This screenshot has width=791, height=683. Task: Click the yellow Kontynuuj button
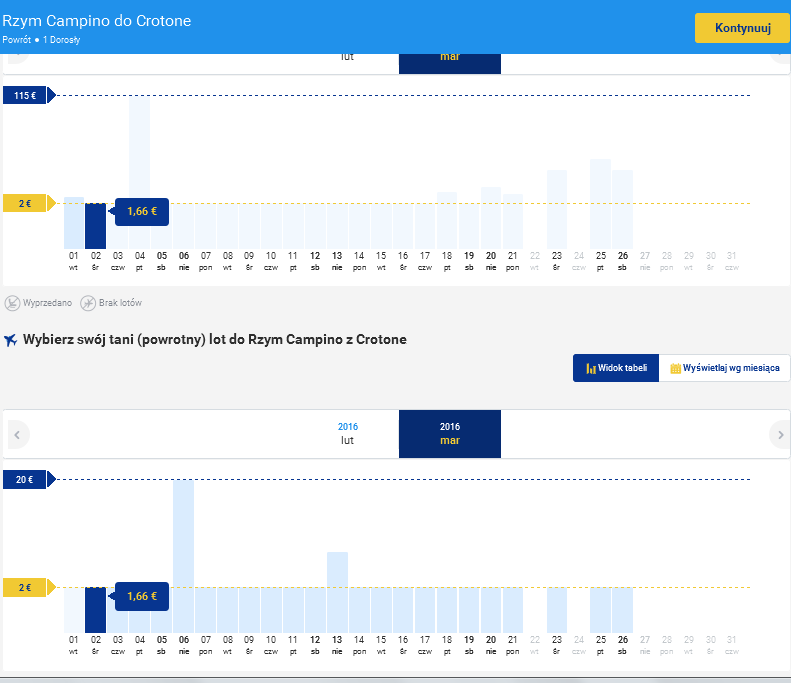pyautogui.click(x=742, y=28)
